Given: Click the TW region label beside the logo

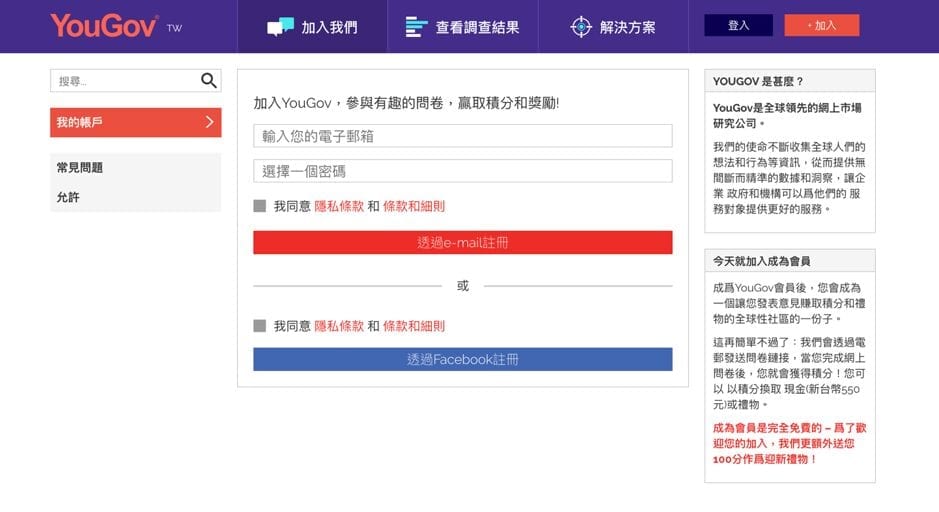Looking at the screenshot, I should pyautogui.click(x=174, y=28).
